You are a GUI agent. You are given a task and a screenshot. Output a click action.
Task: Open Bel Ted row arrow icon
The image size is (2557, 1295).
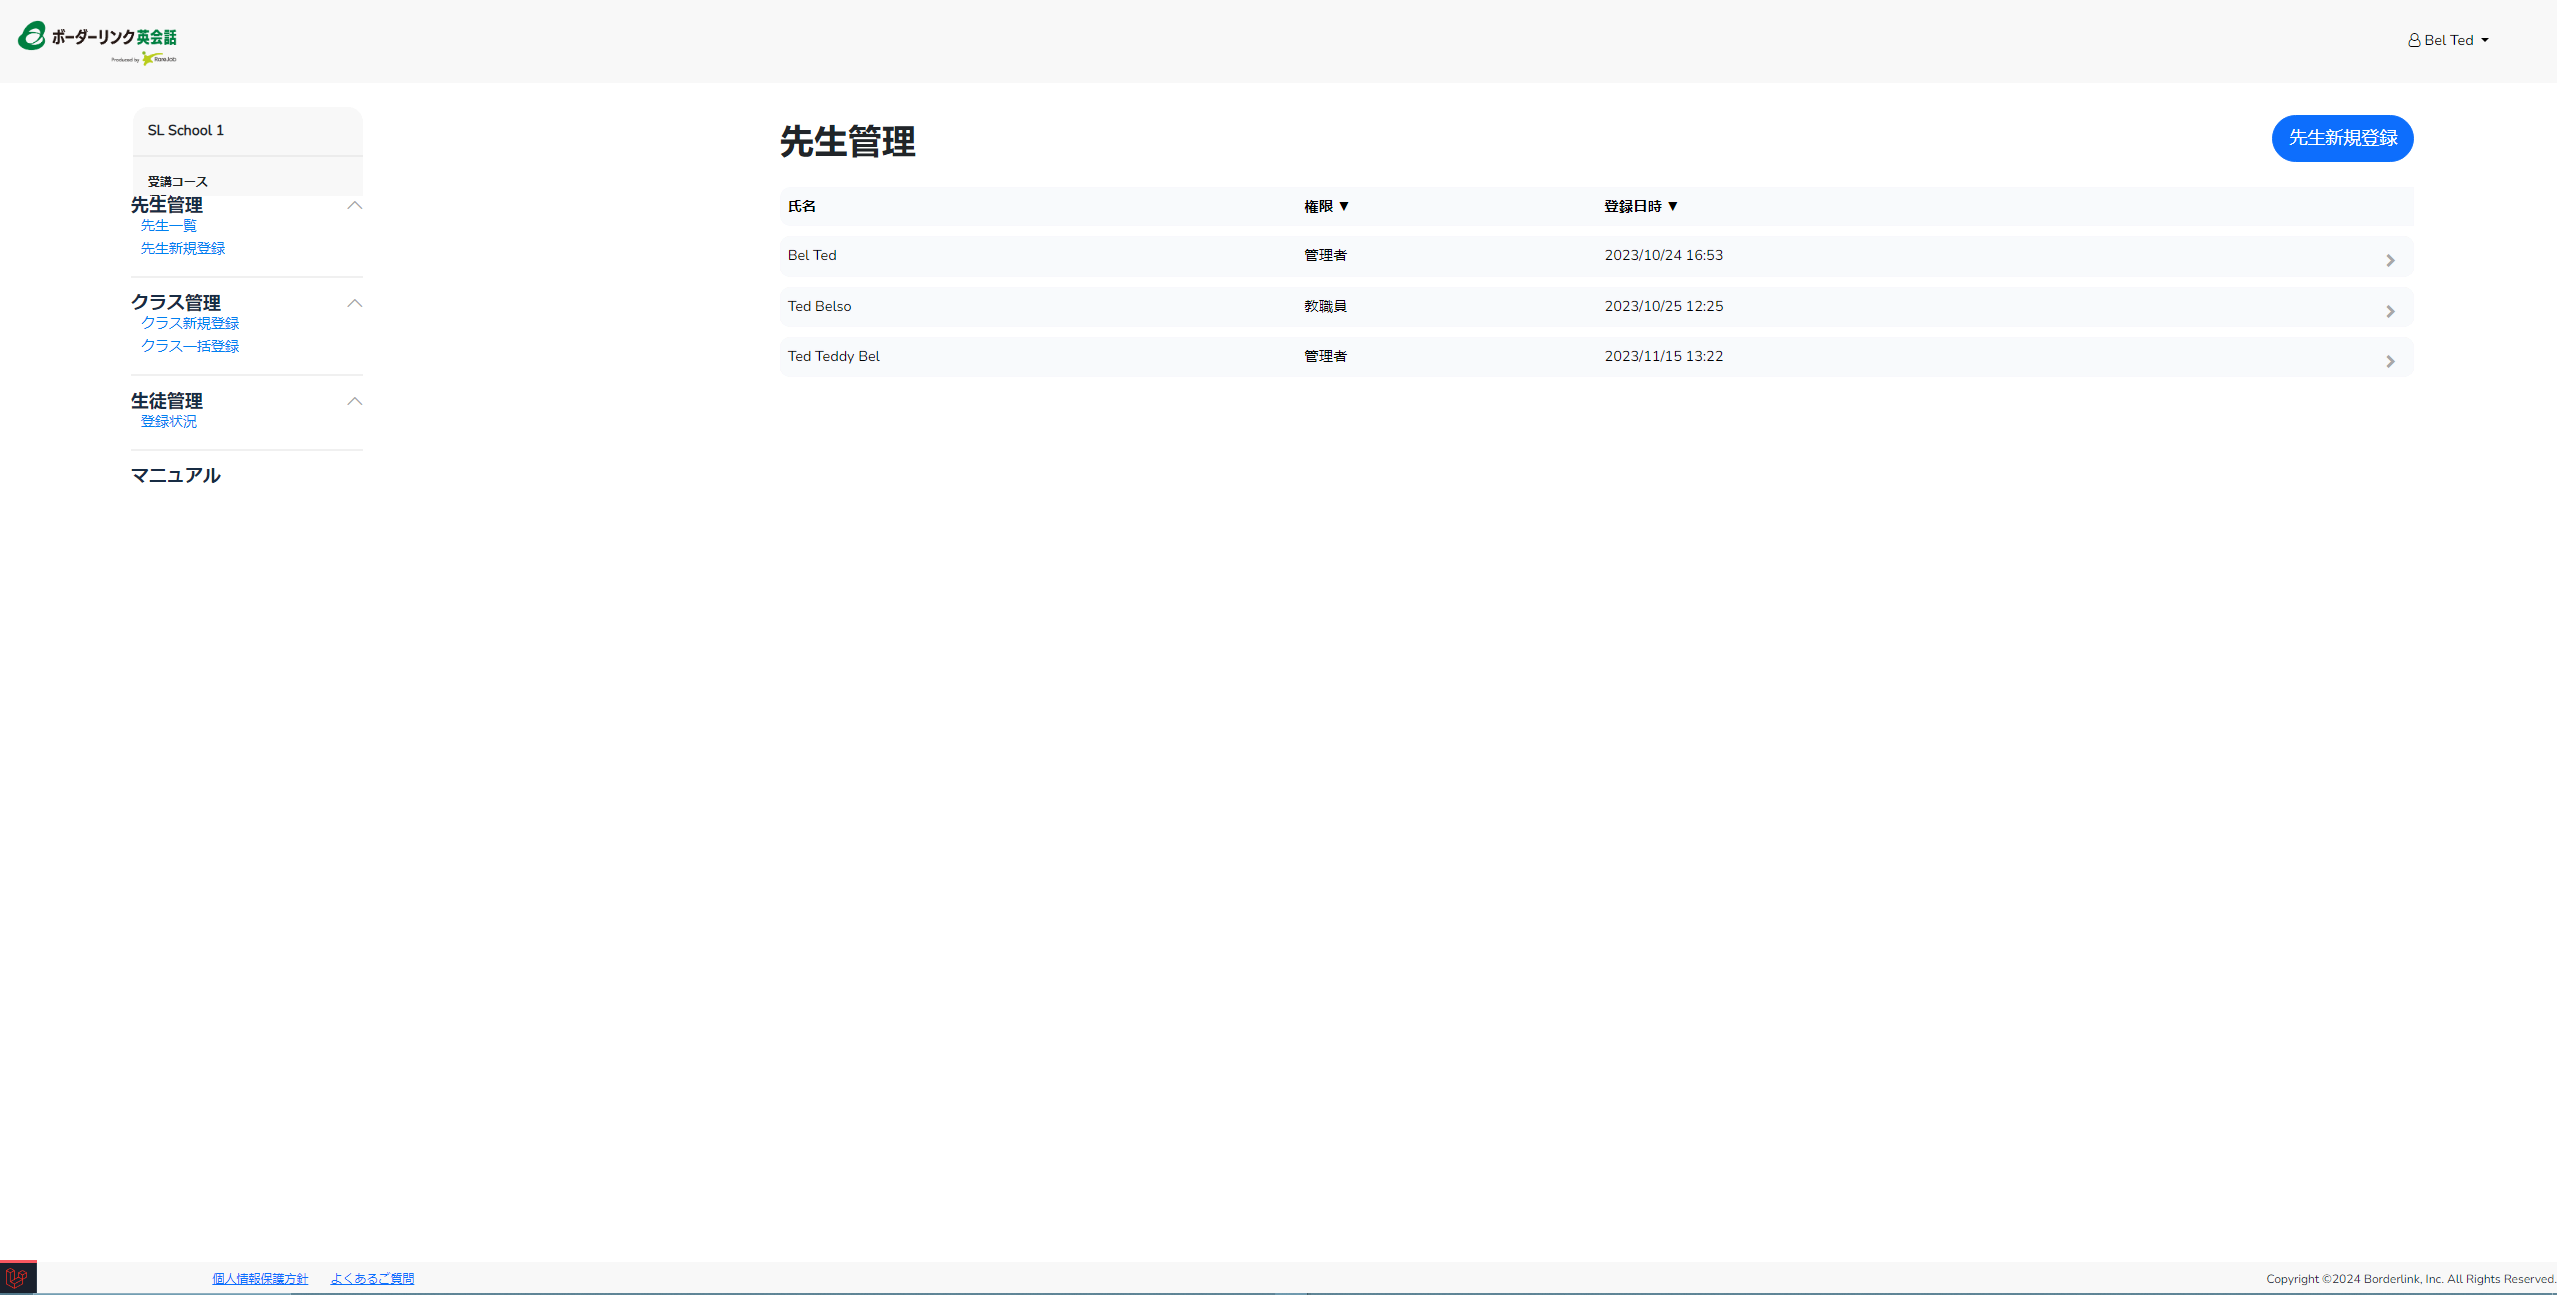pos(2390,261)
